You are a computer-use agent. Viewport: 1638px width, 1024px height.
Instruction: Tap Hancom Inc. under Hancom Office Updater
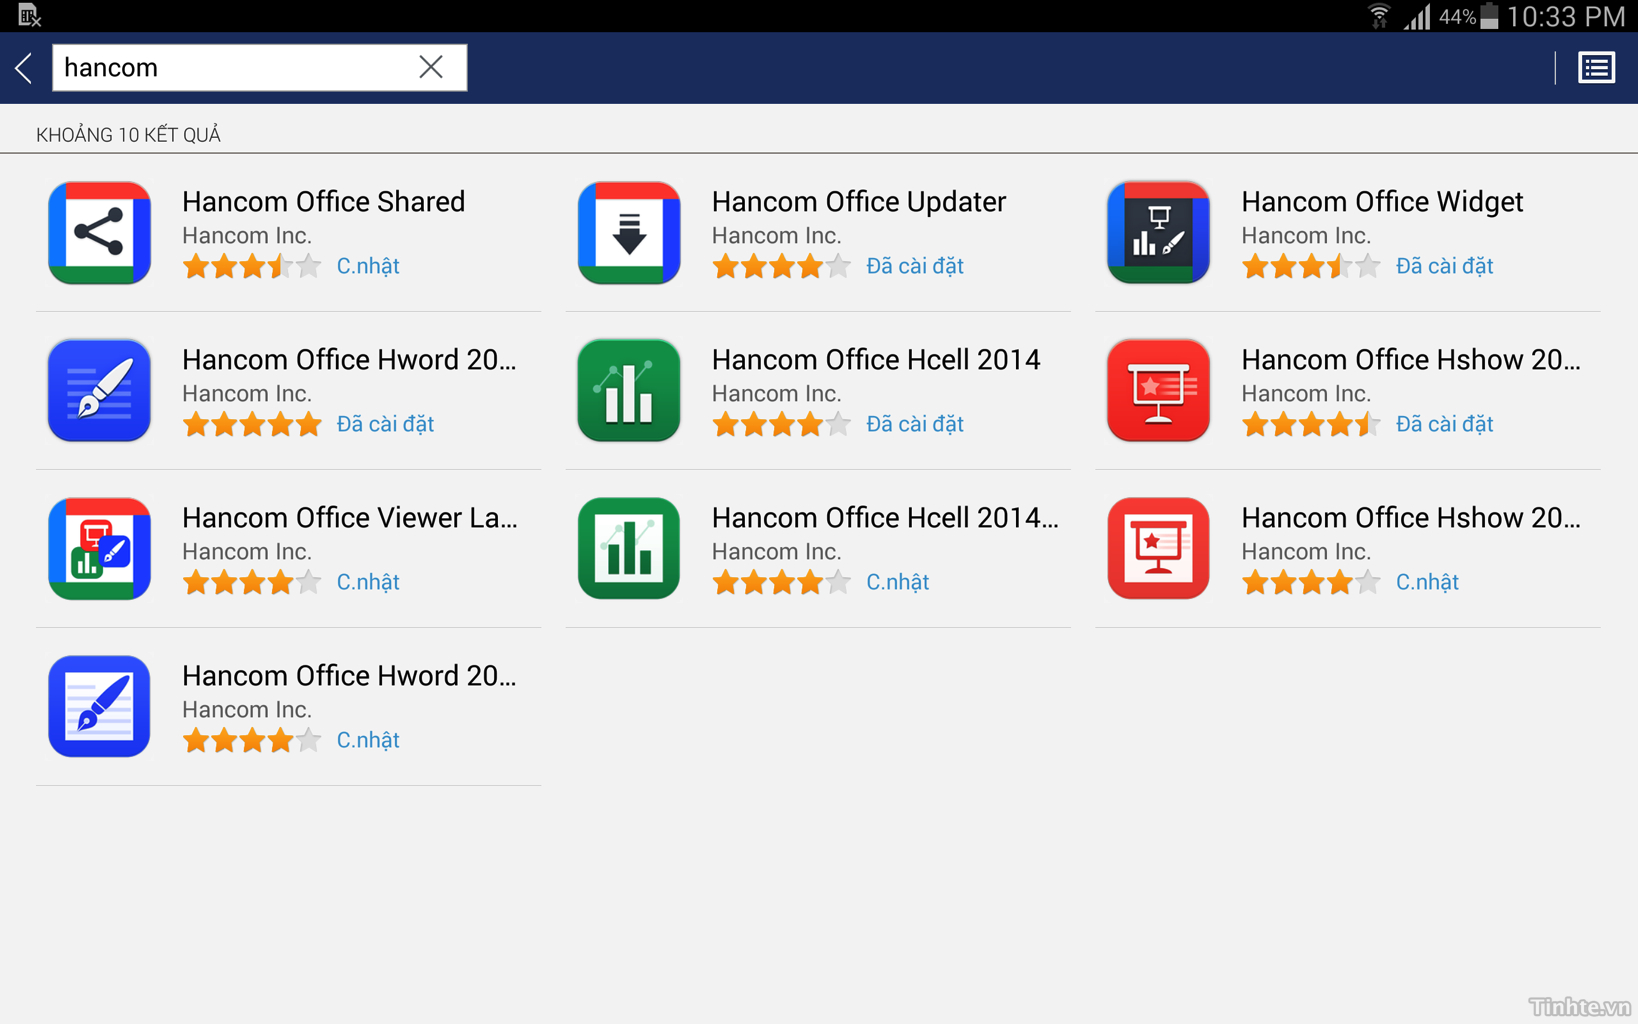(x=777, y=236)
